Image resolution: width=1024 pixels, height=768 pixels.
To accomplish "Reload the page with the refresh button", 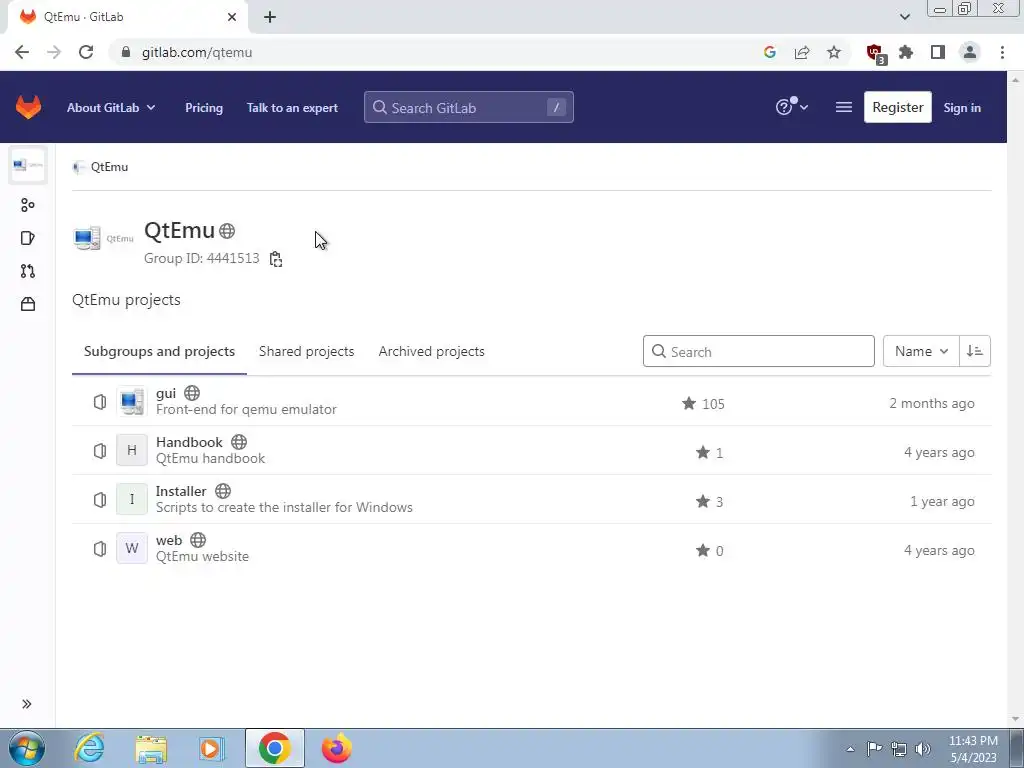I will coord(86,52).
